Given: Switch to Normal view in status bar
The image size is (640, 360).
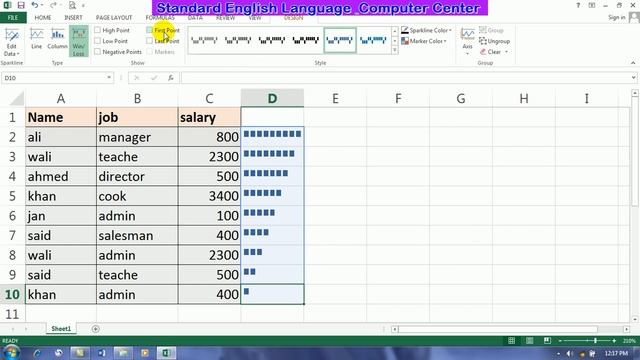Looking at the screenshot, I should point(511,340).
